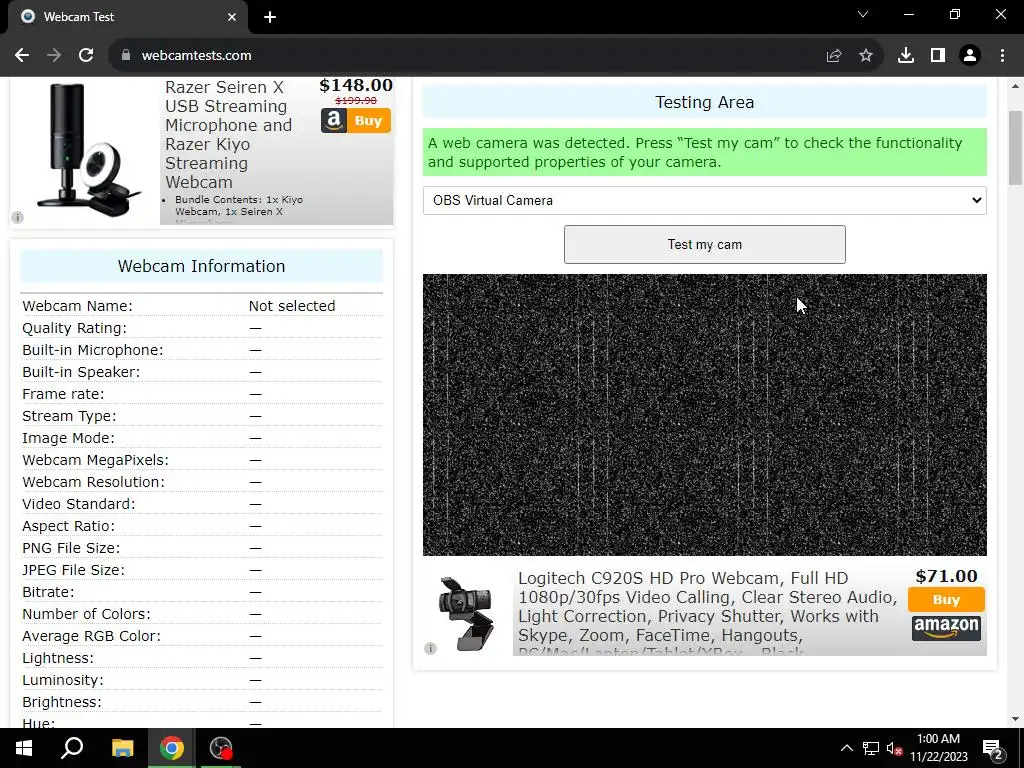Open the Windows Start menu
This screenshot has height=768, width=1024.
click(x=24, y=748)
